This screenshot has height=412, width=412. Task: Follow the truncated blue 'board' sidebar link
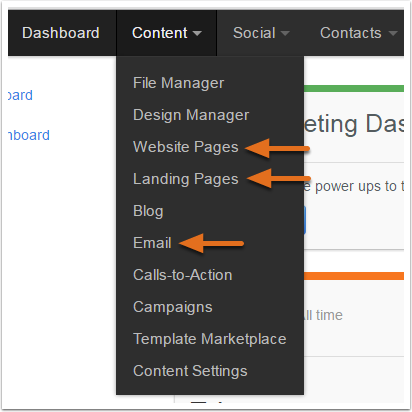click(x=29, y=135)
